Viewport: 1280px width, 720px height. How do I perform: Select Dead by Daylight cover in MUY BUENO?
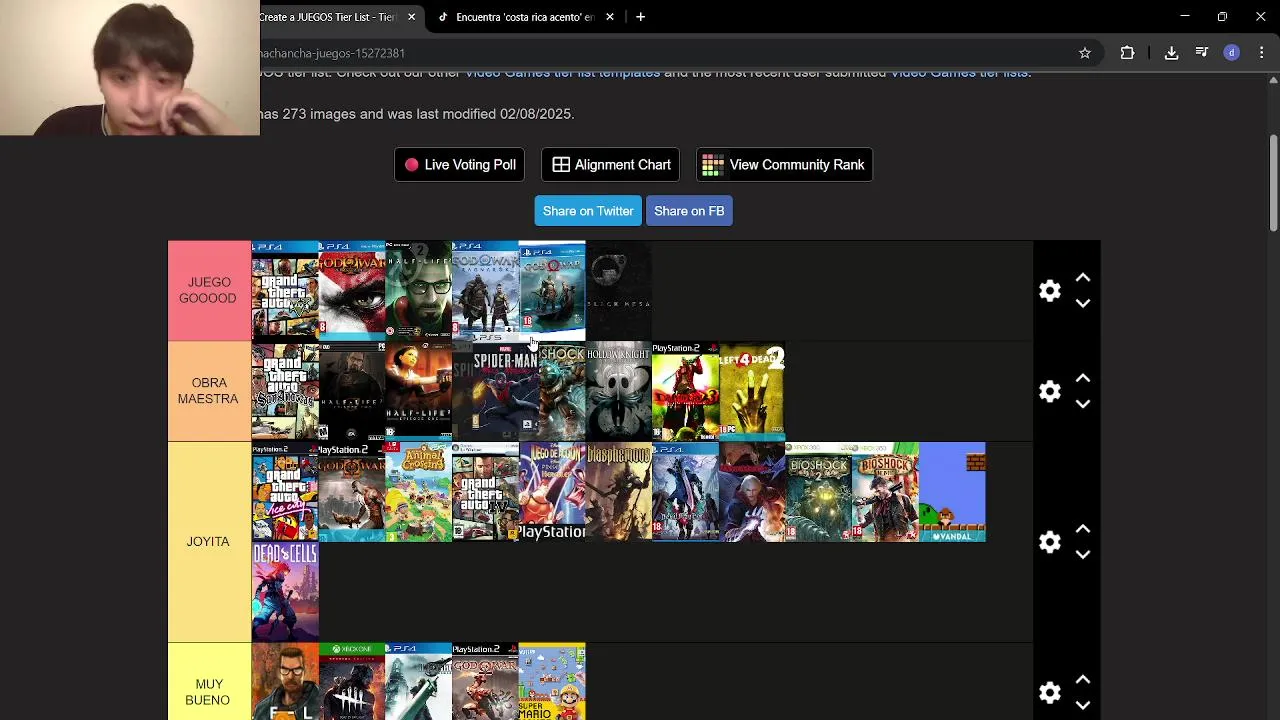click(x=352, y=682)
